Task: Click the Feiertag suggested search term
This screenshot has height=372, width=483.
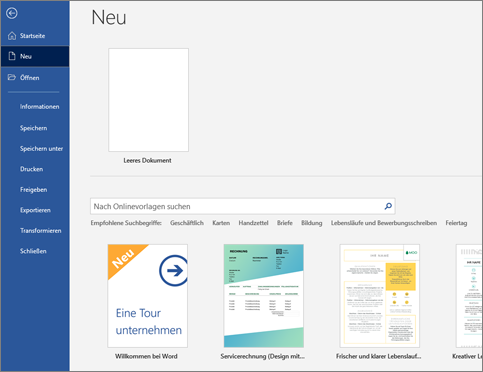Action: click(x=456, y=223)
